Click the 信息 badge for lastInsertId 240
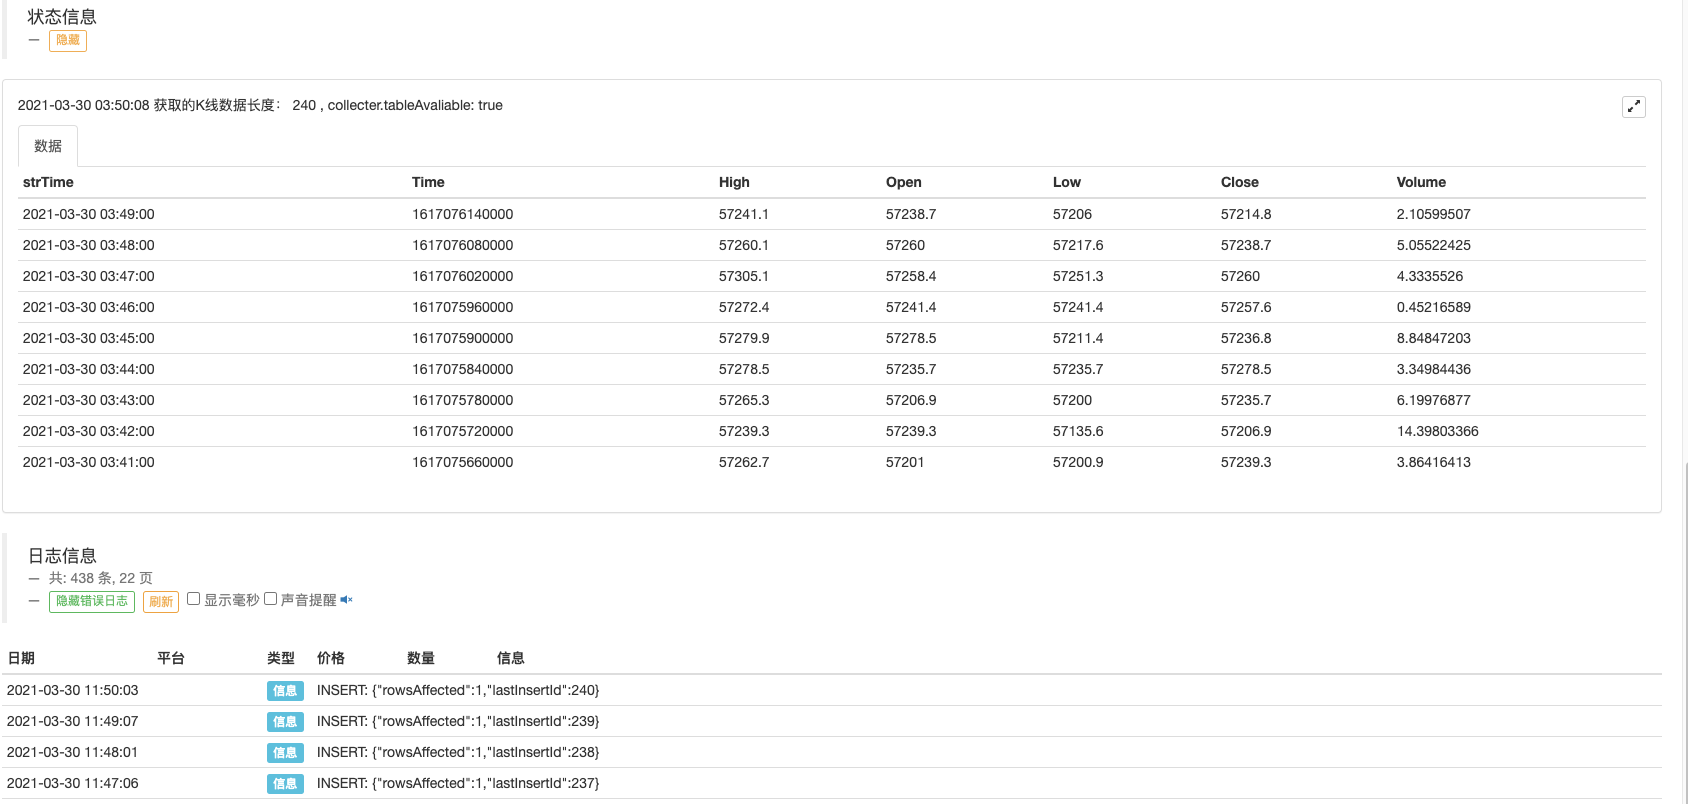Image resolution: width=1688 pixels, height=804 pixels. tap(285, 691)
